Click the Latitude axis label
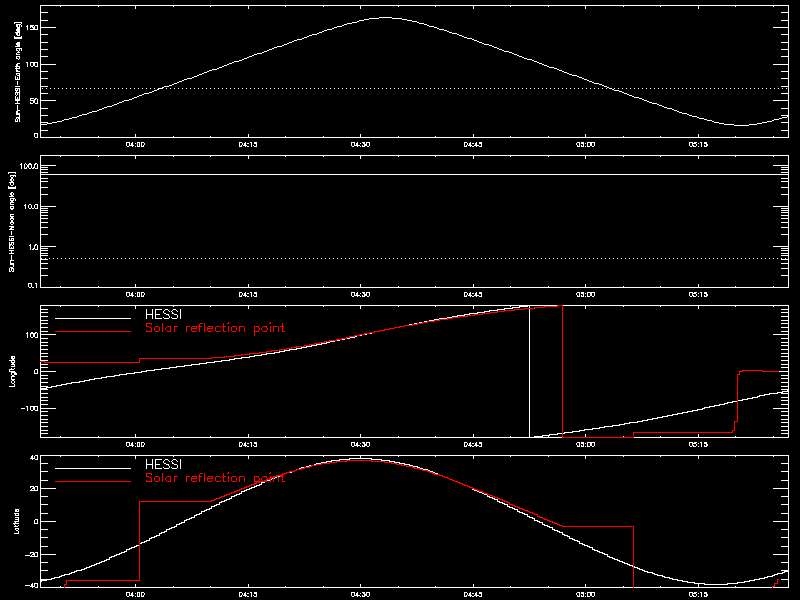Screen dimensions: 800x600 point(17,521)
